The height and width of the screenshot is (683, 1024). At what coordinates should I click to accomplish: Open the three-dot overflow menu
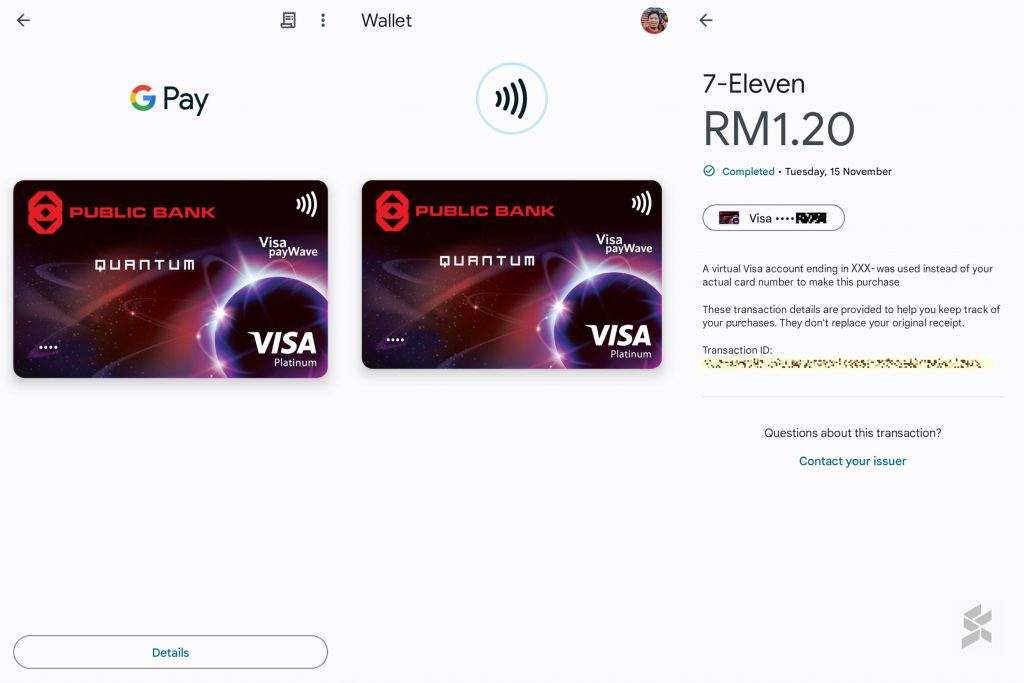pos(323,20)
